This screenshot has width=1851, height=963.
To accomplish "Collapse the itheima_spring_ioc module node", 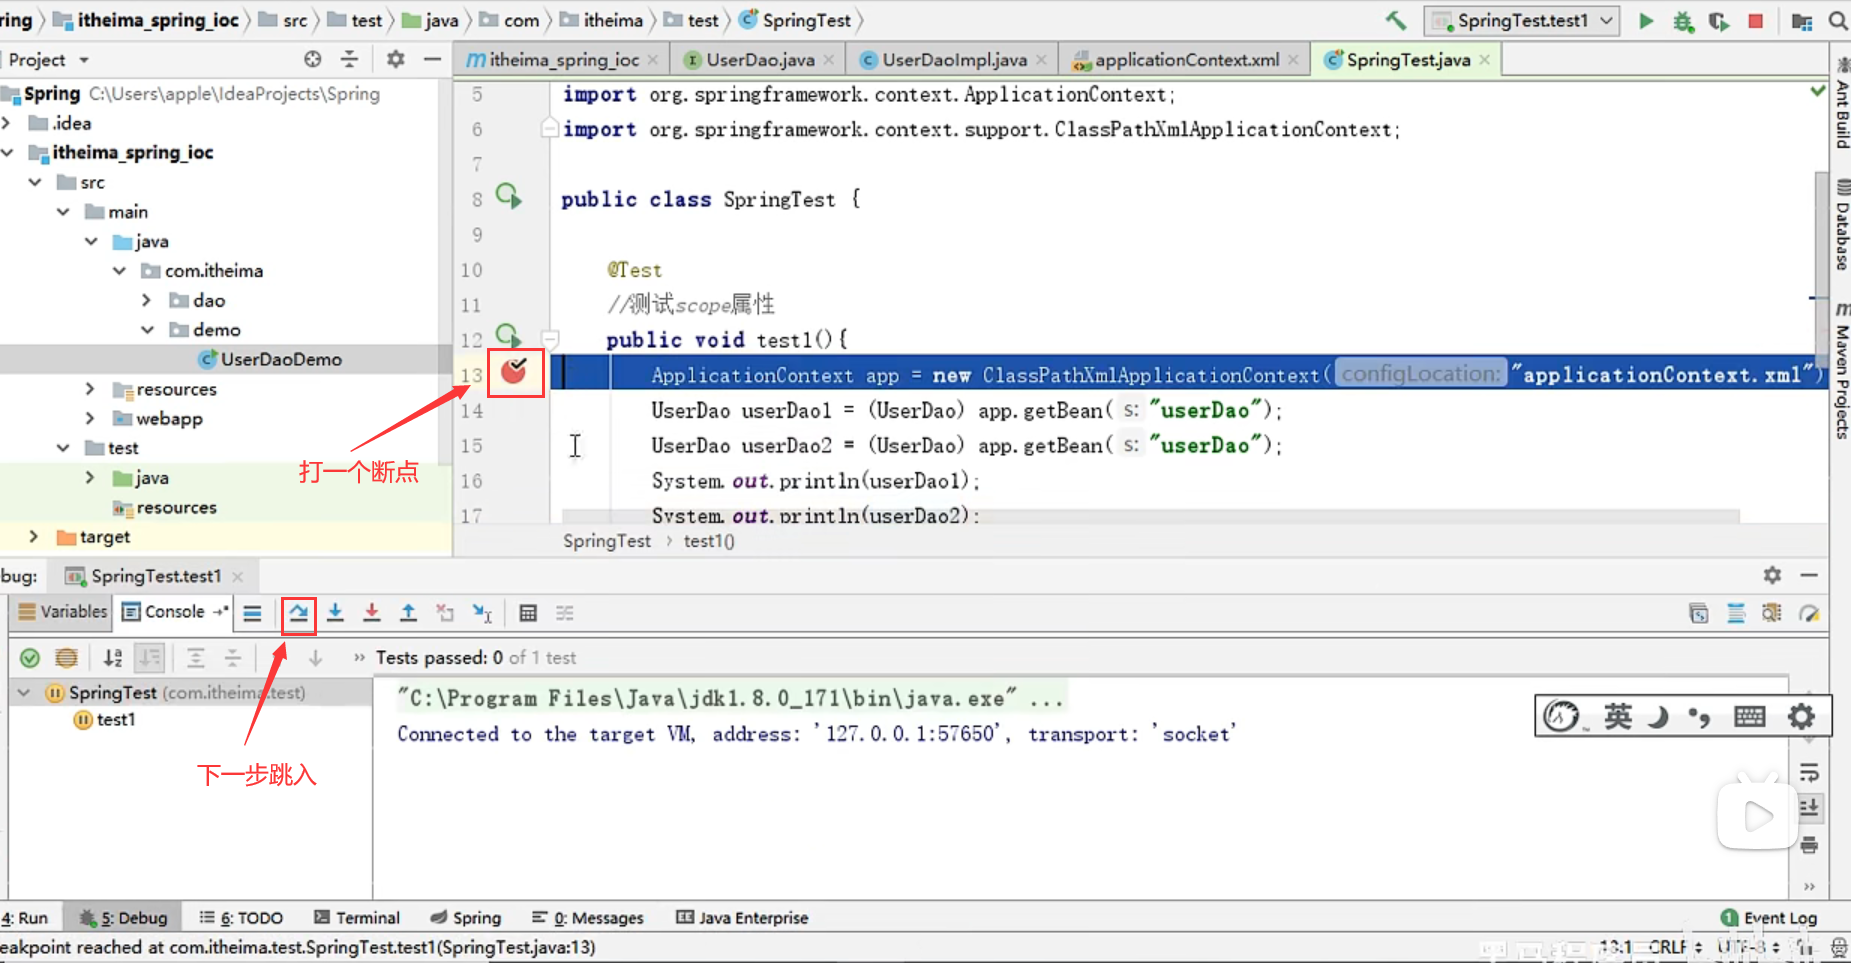I will tap(8, 153).
